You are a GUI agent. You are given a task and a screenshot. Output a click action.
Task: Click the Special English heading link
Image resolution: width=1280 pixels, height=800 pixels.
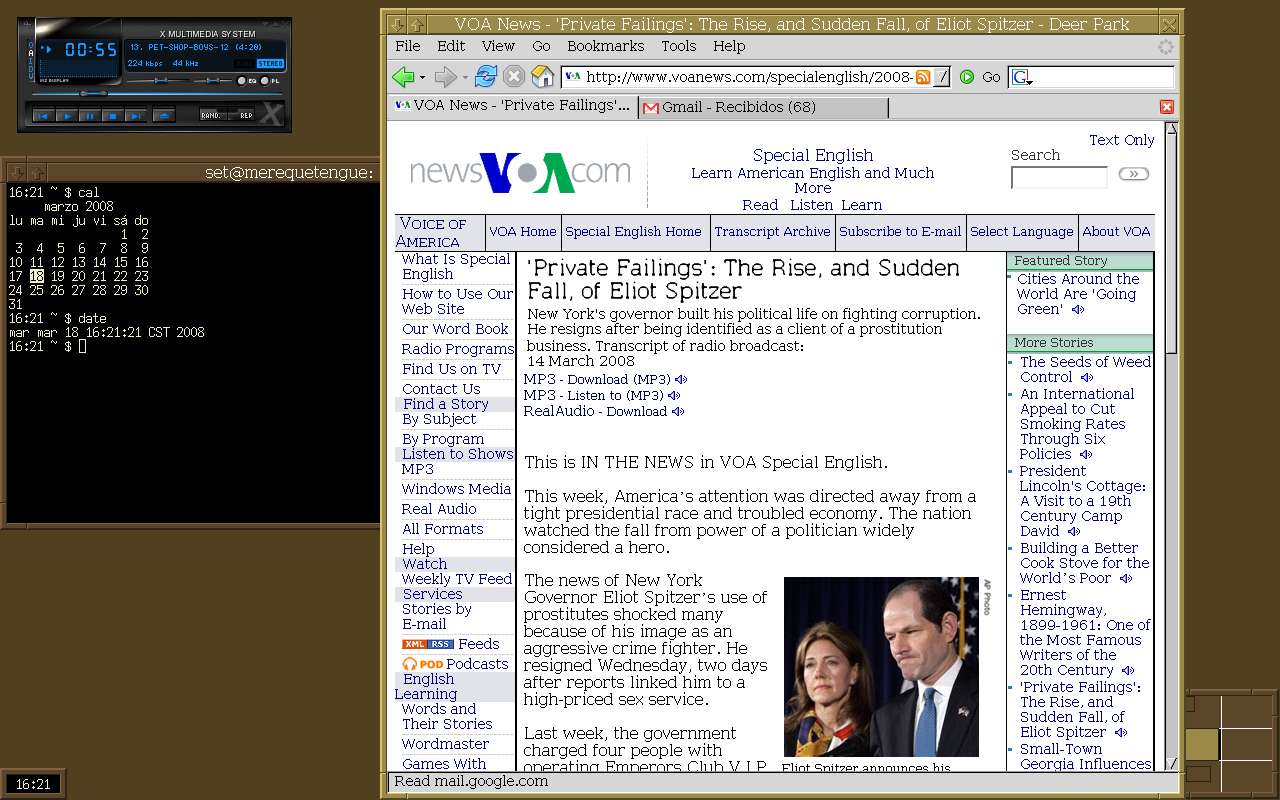click(813, 155)
